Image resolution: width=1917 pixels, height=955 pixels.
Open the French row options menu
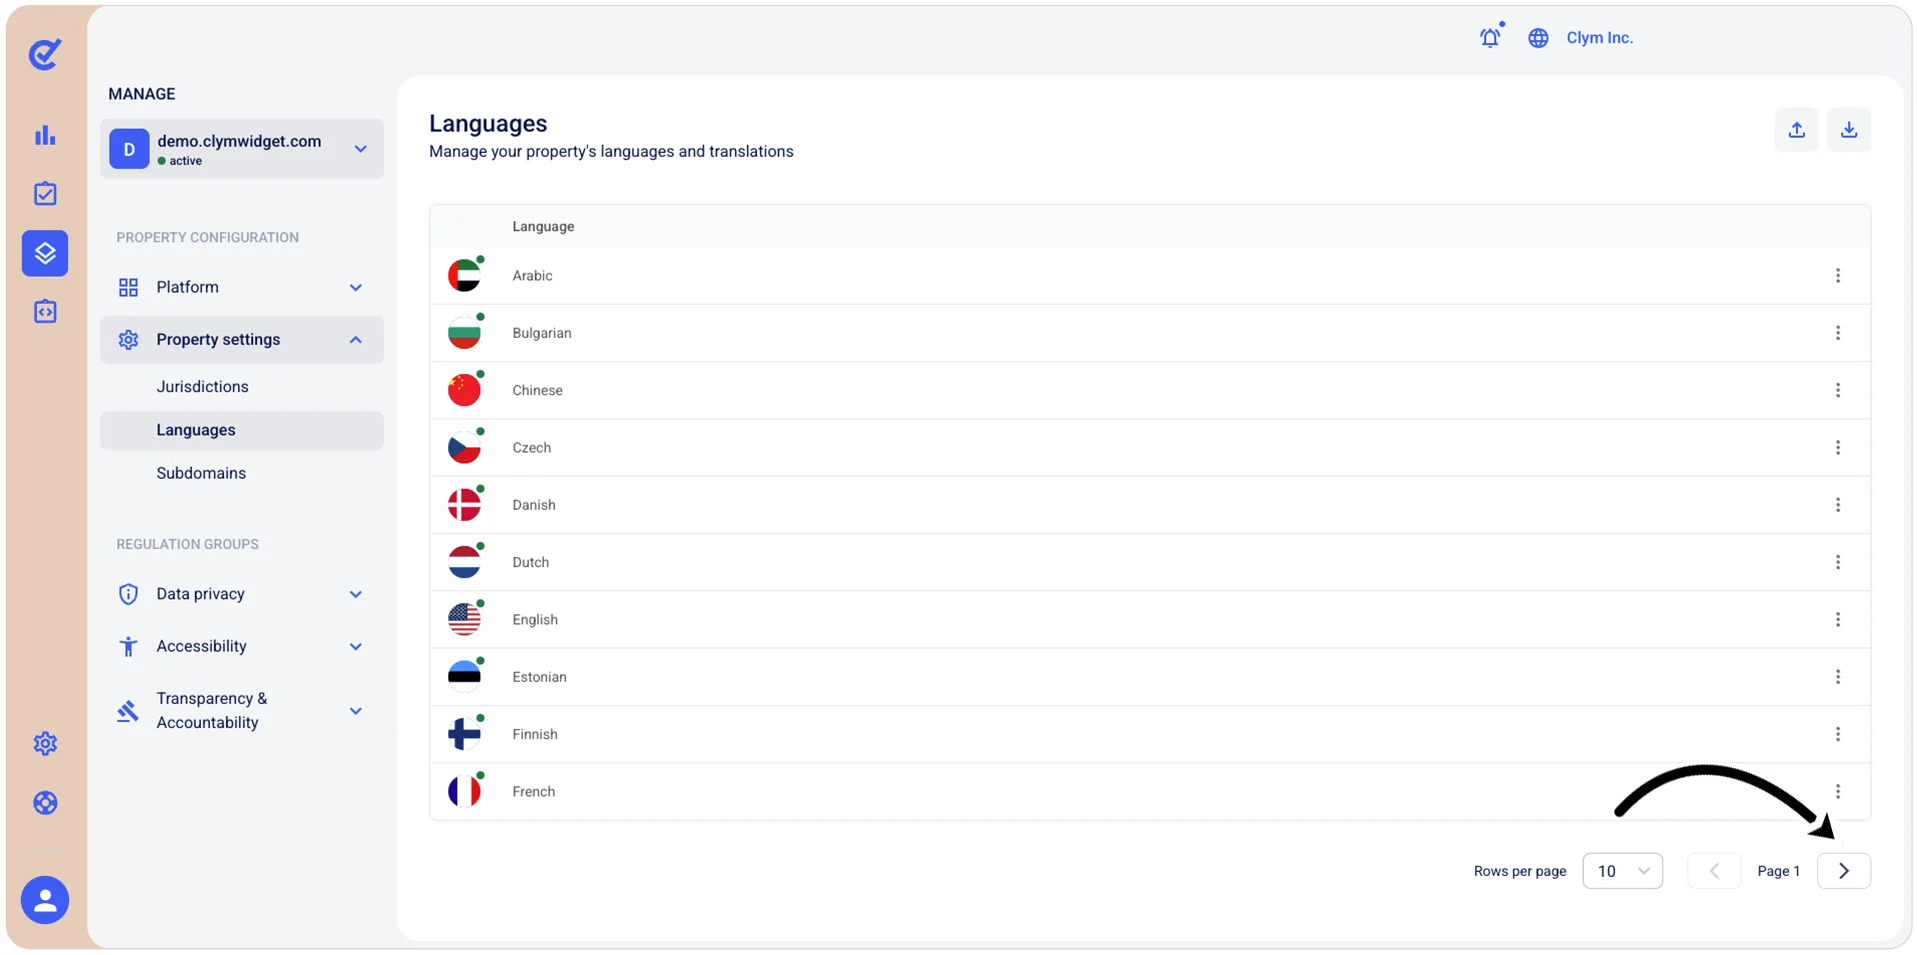tap(1838, 791)
